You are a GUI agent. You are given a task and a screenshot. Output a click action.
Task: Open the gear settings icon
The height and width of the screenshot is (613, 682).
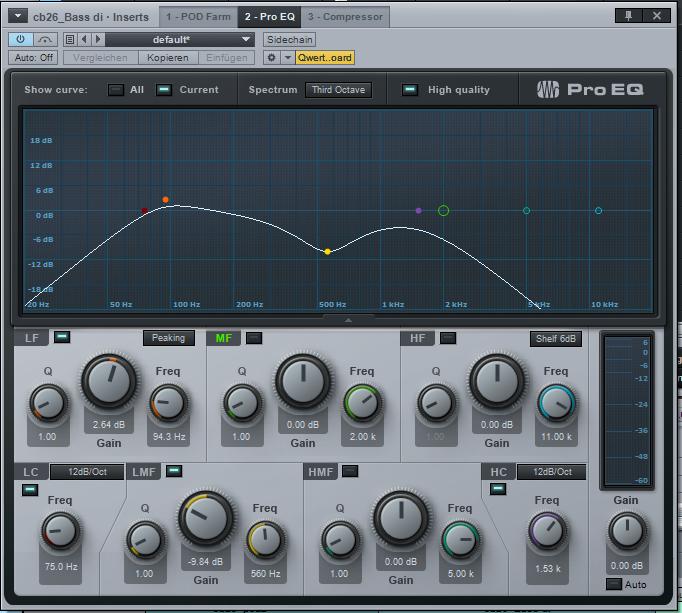(x=271, y=57)
